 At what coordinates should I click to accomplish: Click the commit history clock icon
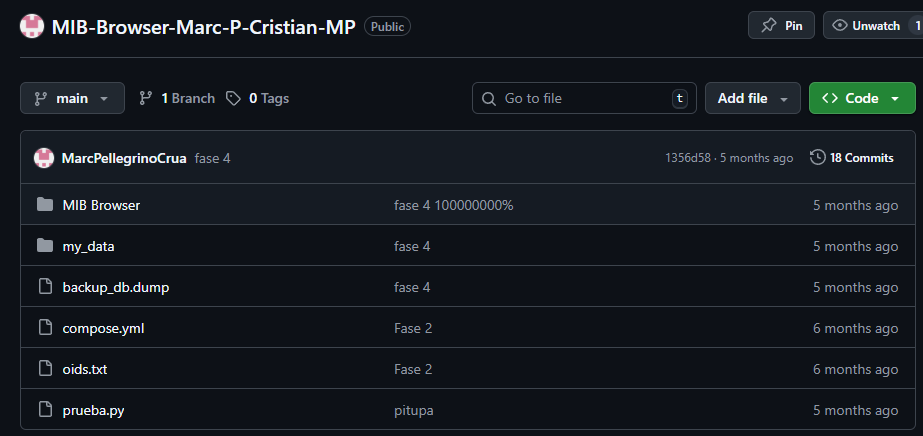(x=818, y=158)
